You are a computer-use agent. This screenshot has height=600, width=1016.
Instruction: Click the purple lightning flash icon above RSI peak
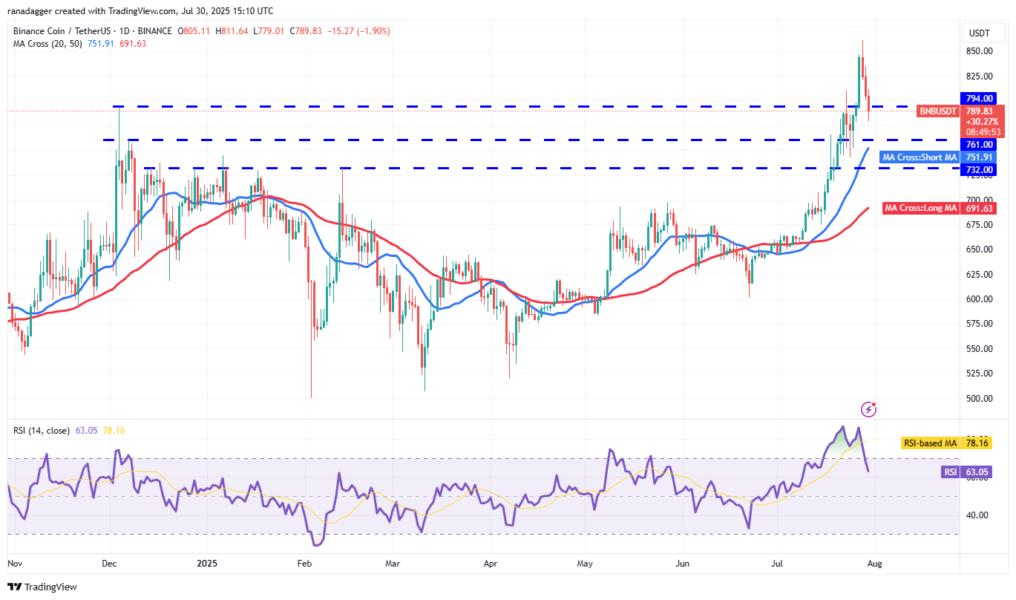[864, 409]
